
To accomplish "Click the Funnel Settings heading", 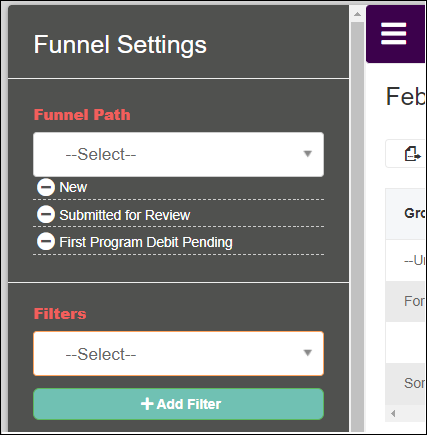I will 120,45.
